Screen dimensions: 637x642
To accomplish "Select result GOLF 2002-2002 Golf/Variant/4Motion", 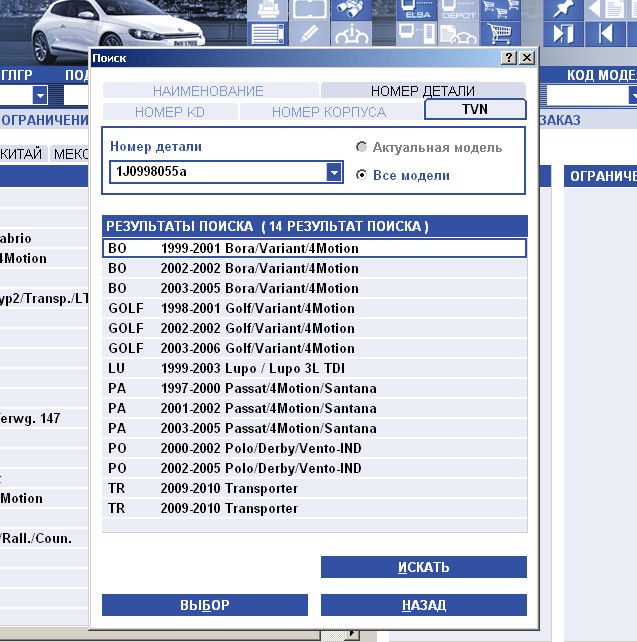I will (x=314, y=328).
